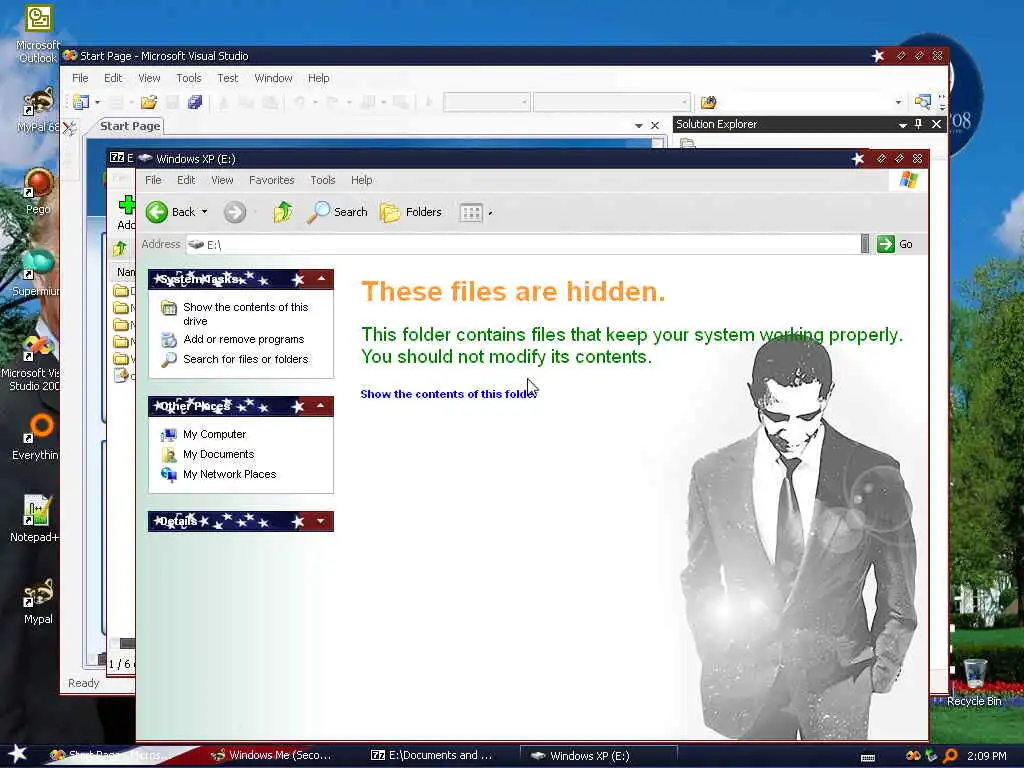This screenshot has height=768, width=1024.
Task: Click Visual Studio Save All toolbar icon
Action: pos(195,102)
